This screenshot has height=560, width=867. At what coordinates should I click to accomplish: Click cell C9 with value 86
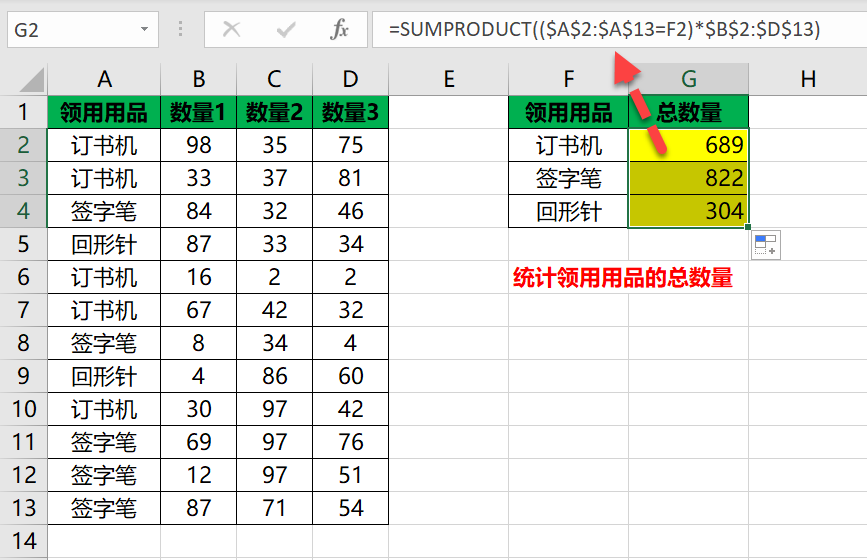coord(274,376)
